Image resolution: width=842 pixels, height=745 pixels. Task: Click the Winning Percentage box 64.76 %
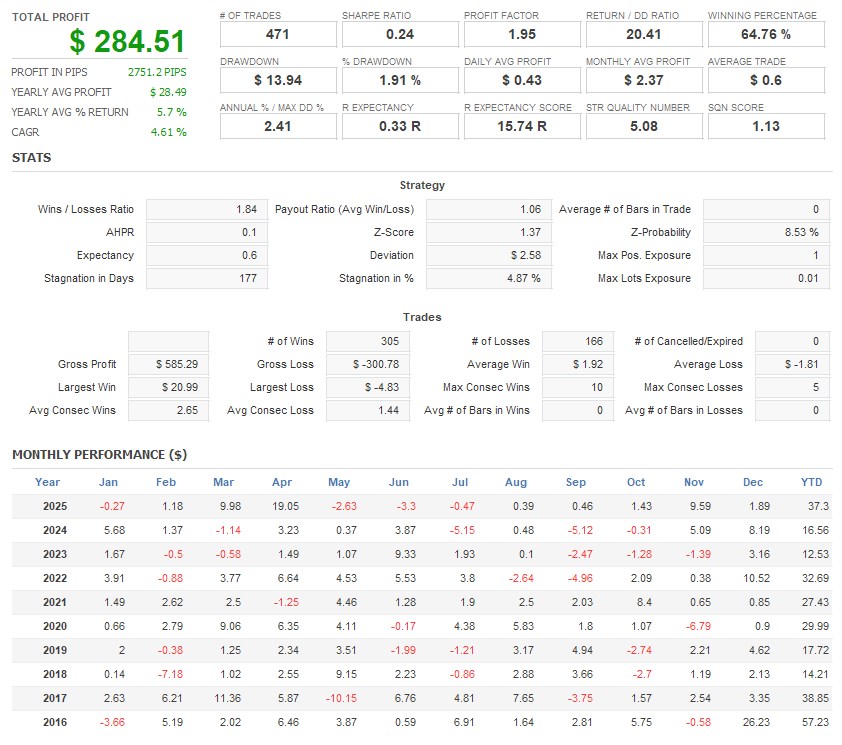(x=765, y=35)
